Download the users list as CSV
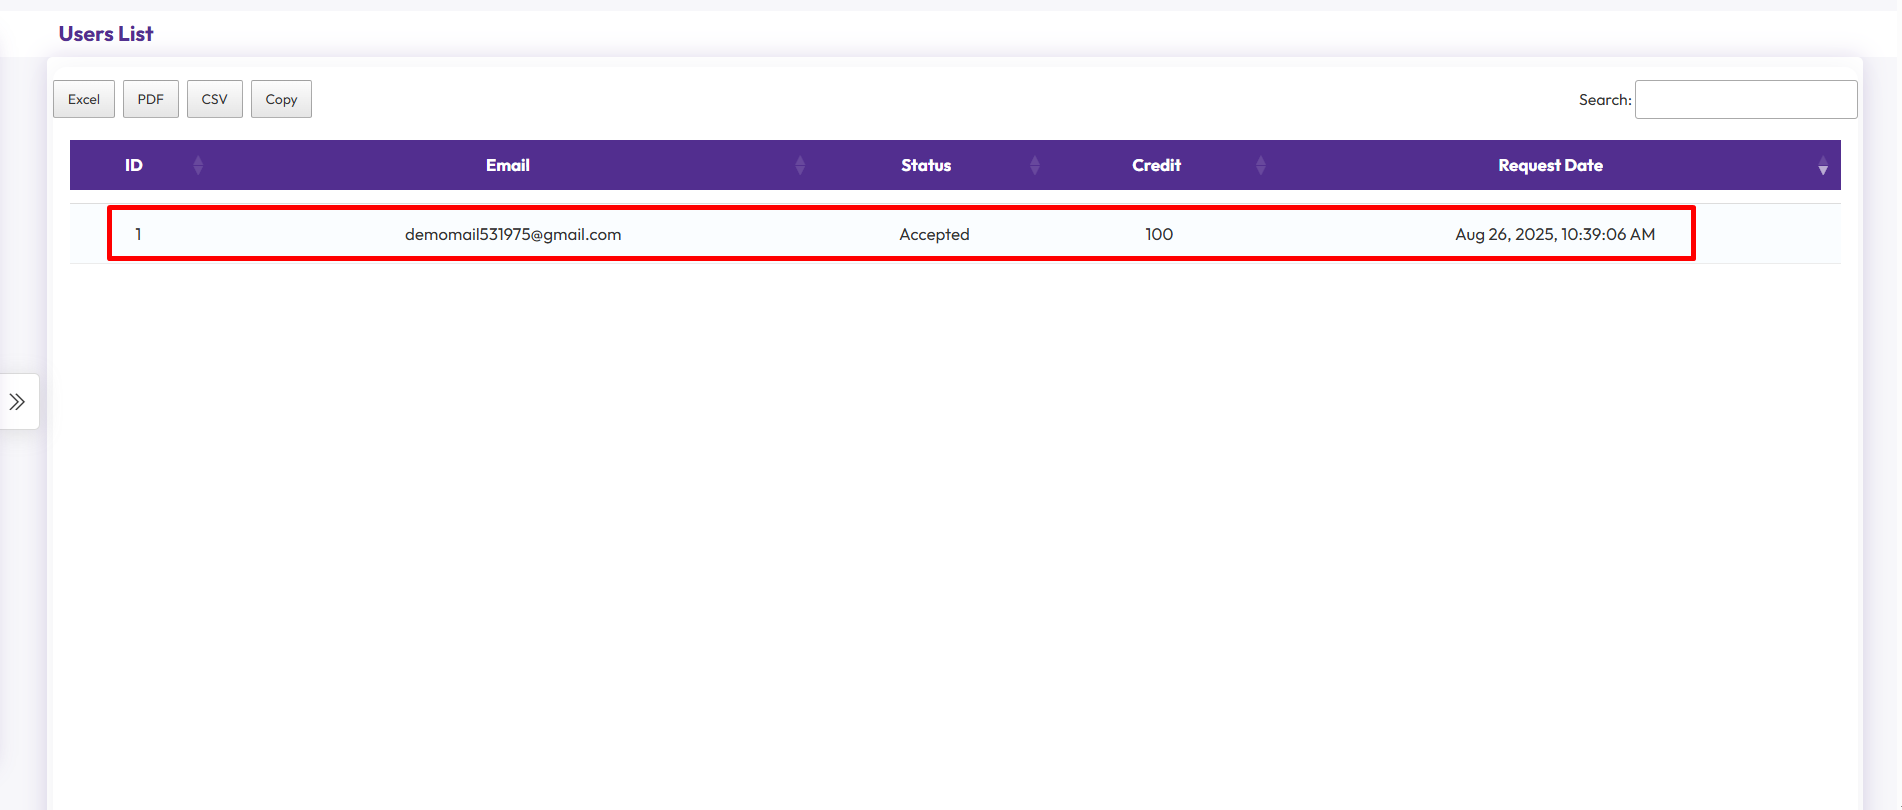Image resolution: width=1902 pixels, height=810 pixels. pyautogui.click(x=215, y=99)
